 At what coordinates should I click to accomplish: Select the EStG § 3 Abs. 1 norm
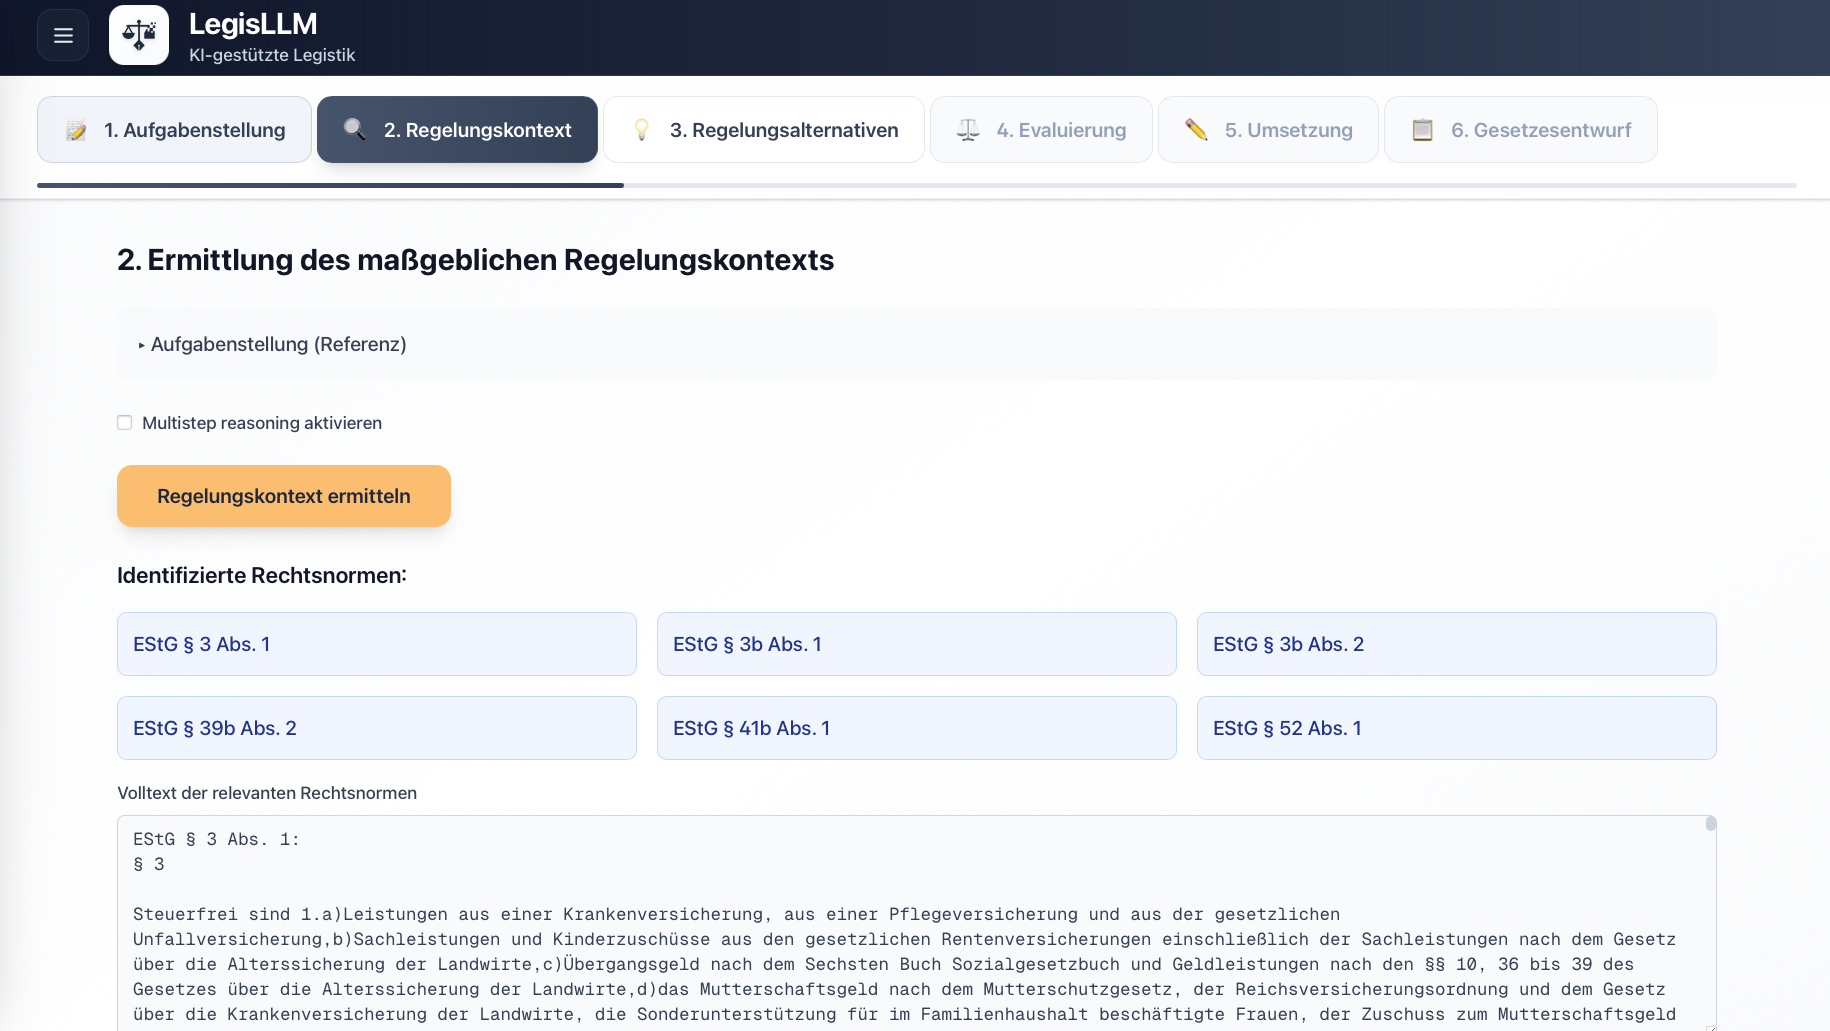pos(376,644)
